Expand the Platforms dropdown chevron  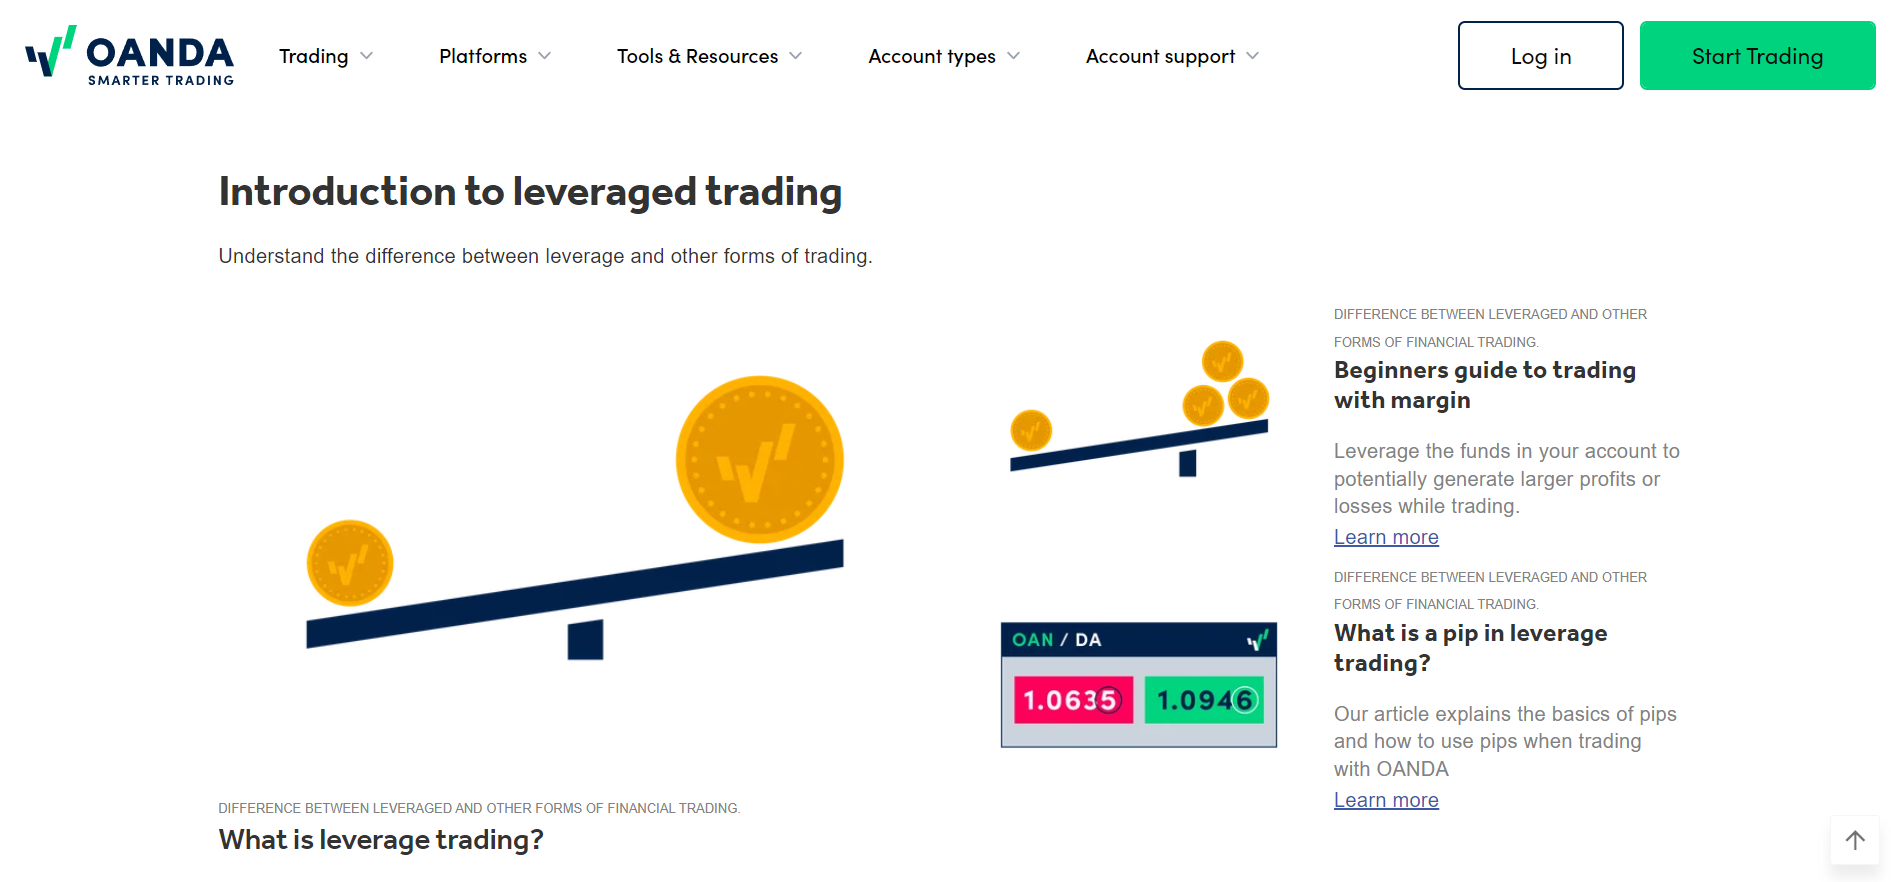[545, 56]
